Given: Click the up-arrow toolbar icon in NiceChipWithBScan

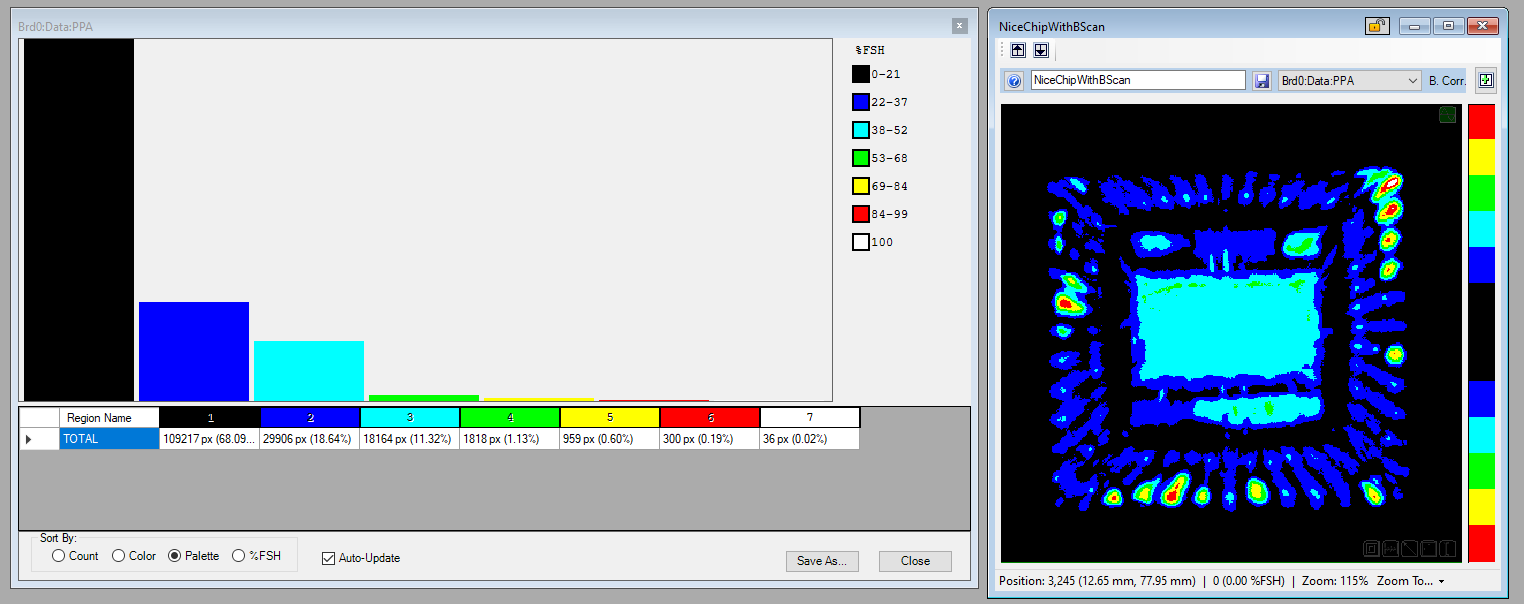Looking at the screenshot, I should pos(1018,50).
